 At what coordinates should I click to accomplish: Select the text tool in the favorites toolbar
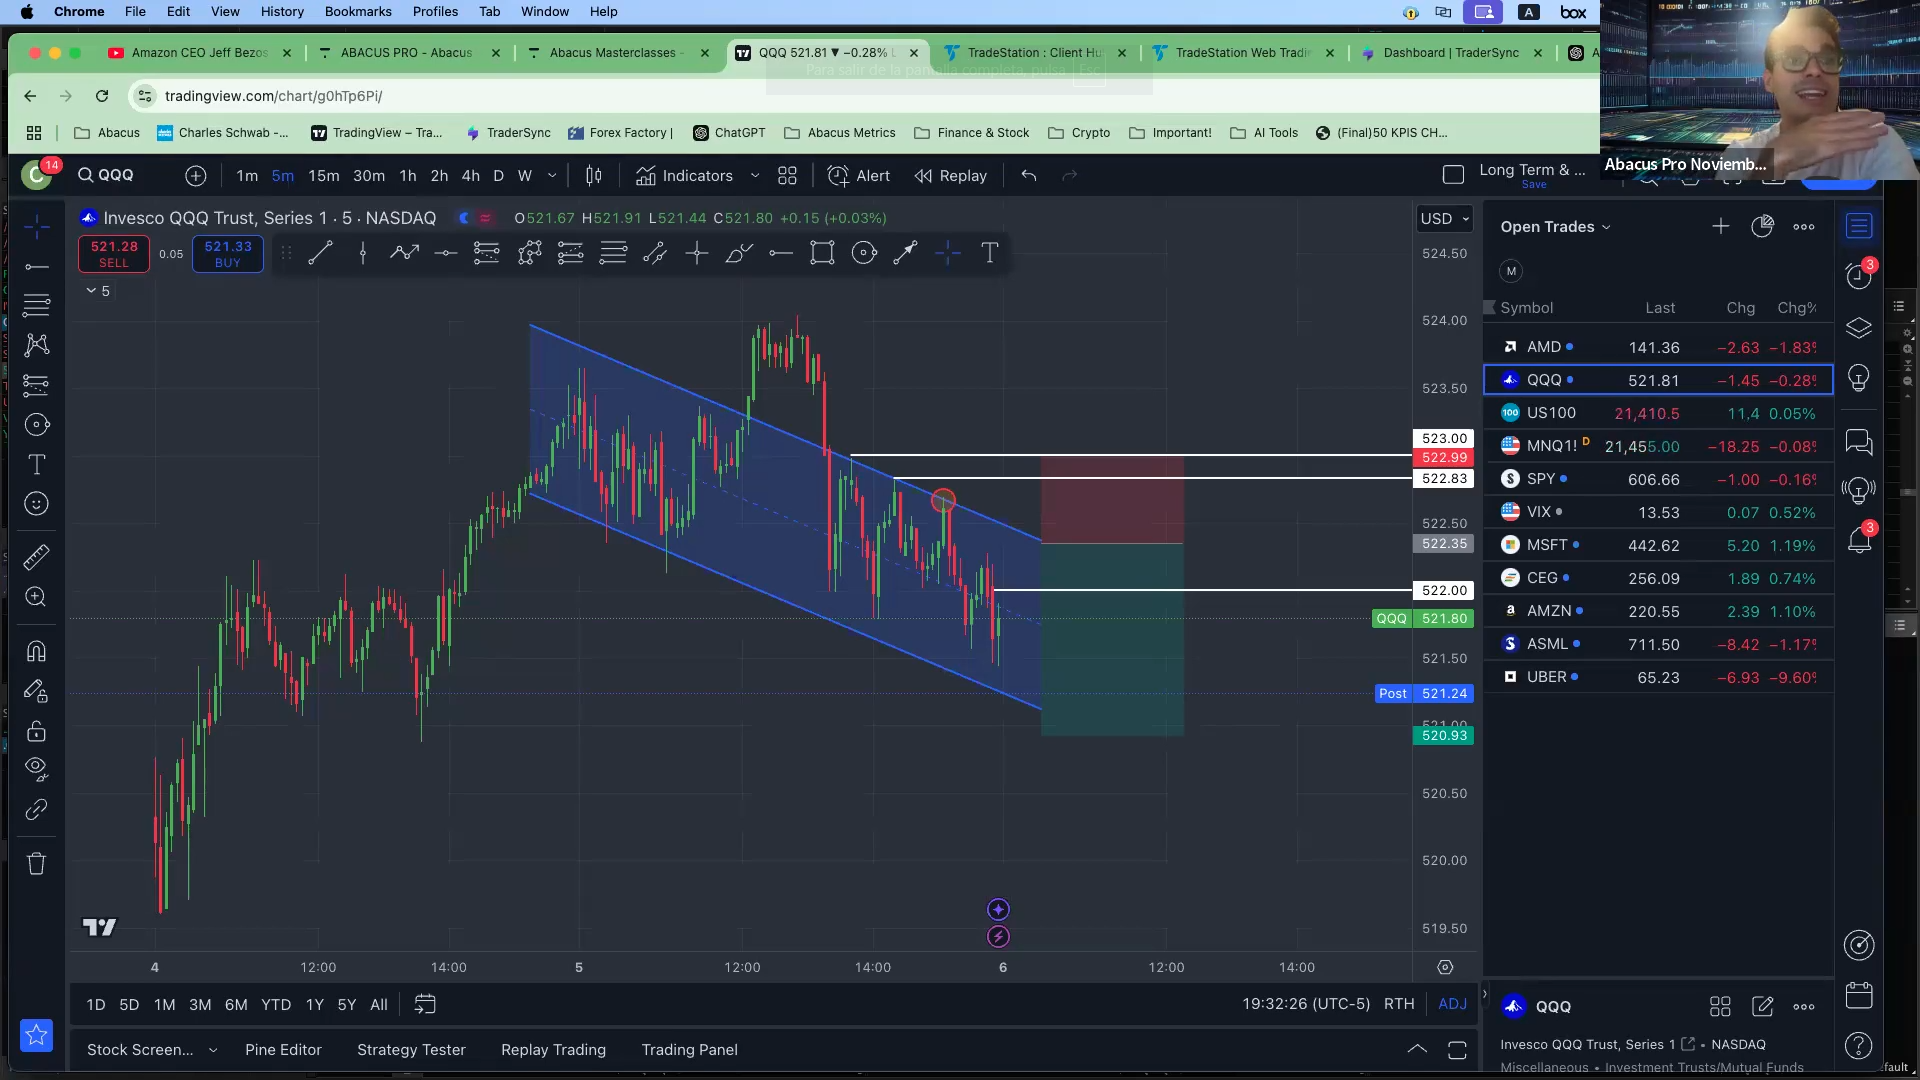point(989,254)
